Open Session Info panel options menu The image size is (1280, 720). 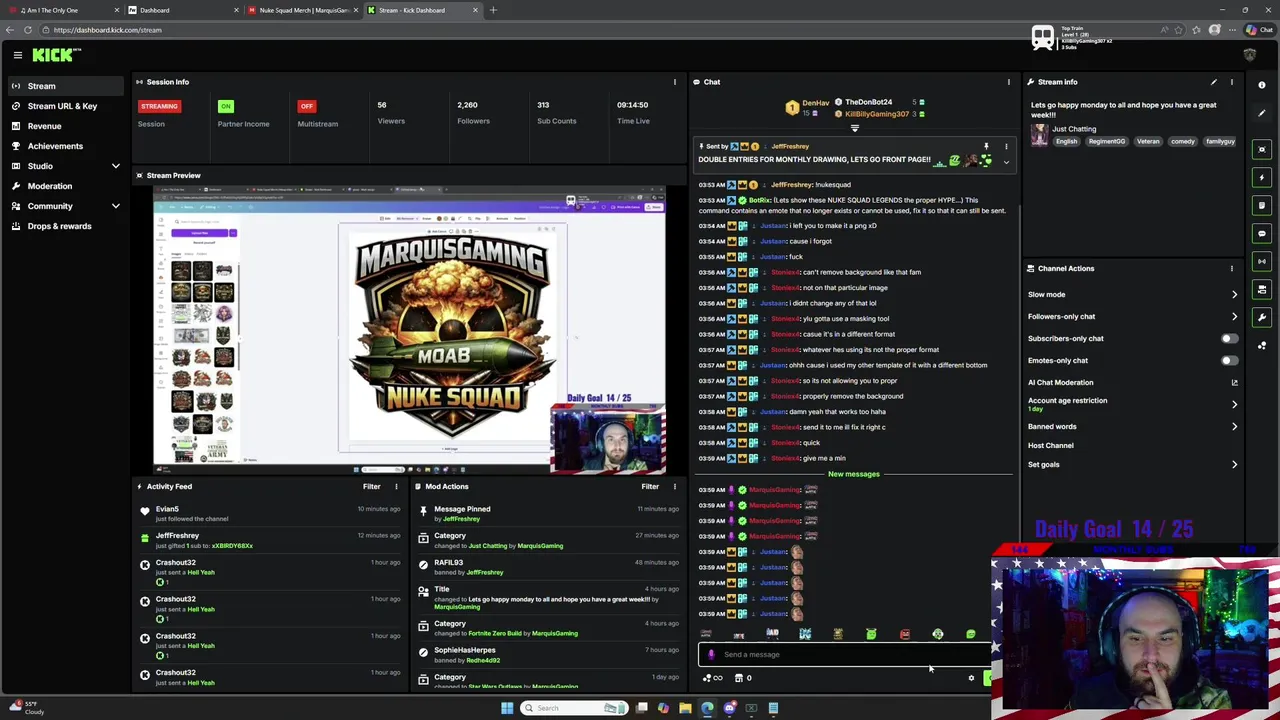click(674, 82)
